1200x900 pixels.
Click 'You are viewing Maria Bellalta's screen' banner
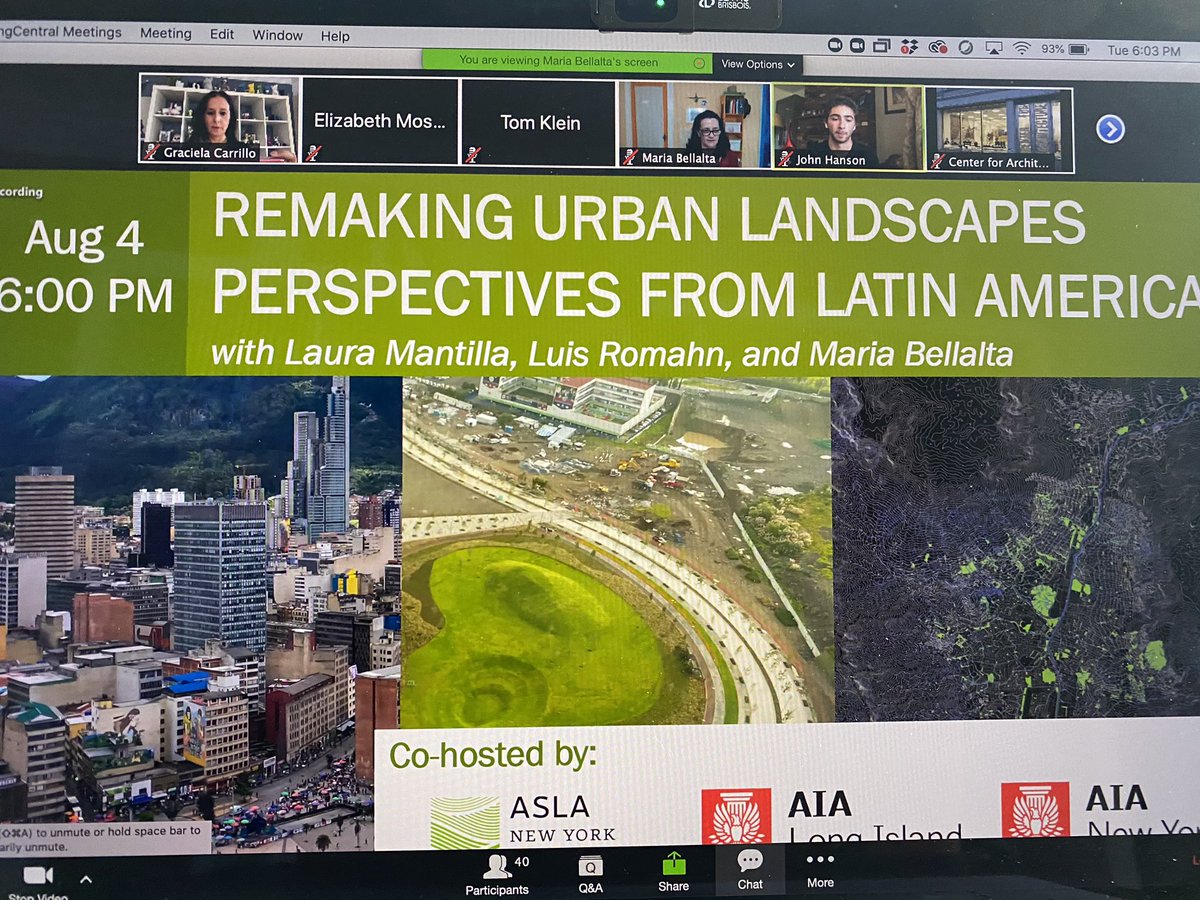point(568,61)
